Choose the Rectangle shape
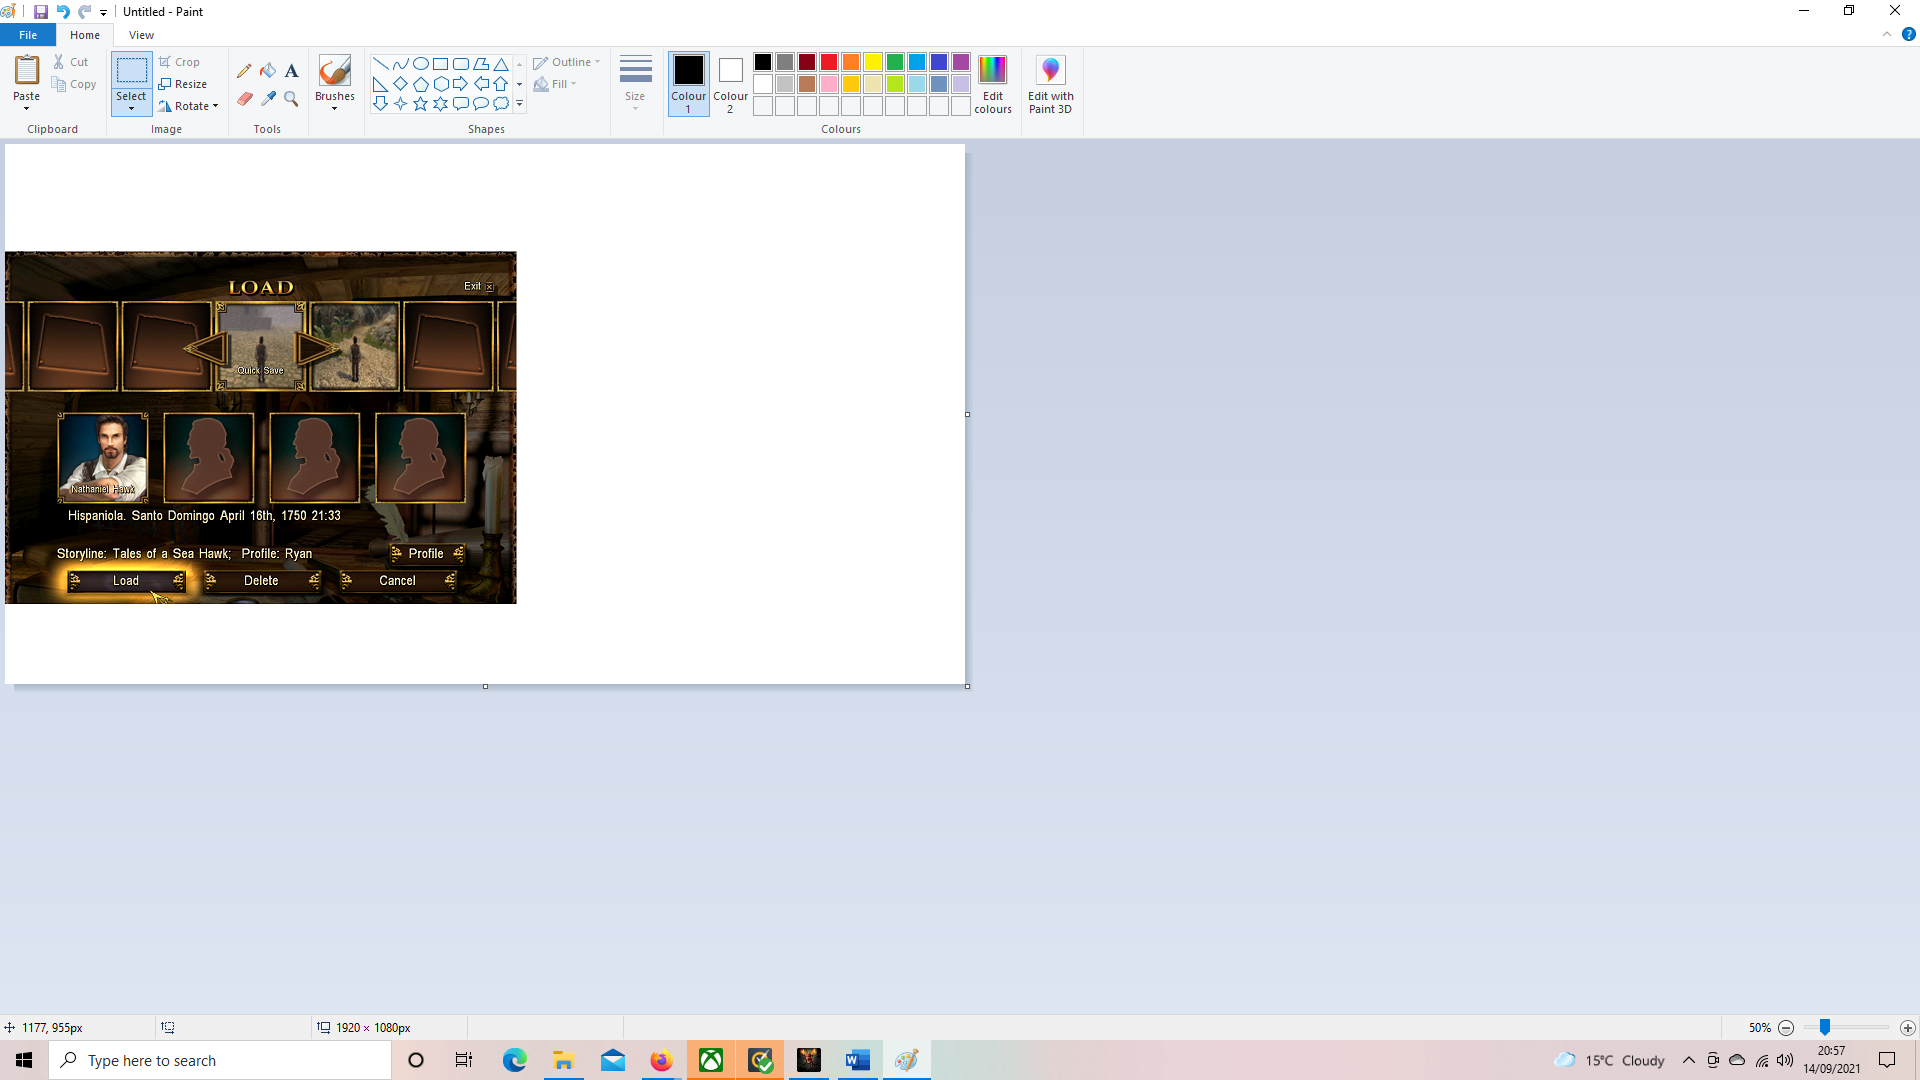1920x1080 pixels. 440,63
